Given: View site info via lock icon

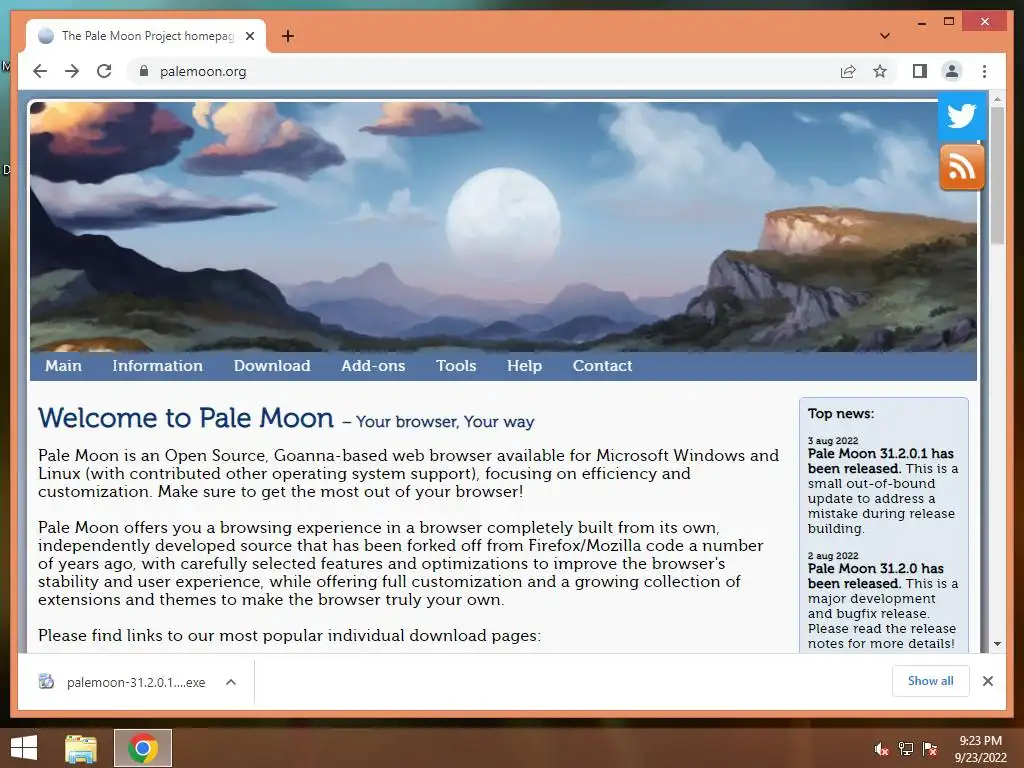Looking at the screenshot, I should 144,71.
